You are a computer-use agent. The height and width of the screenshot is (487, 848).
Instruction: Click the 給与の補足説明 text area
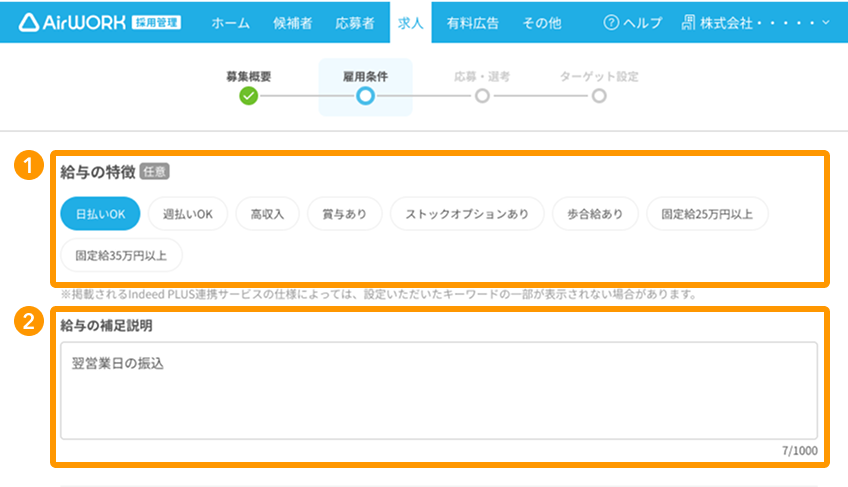[439, 390]
